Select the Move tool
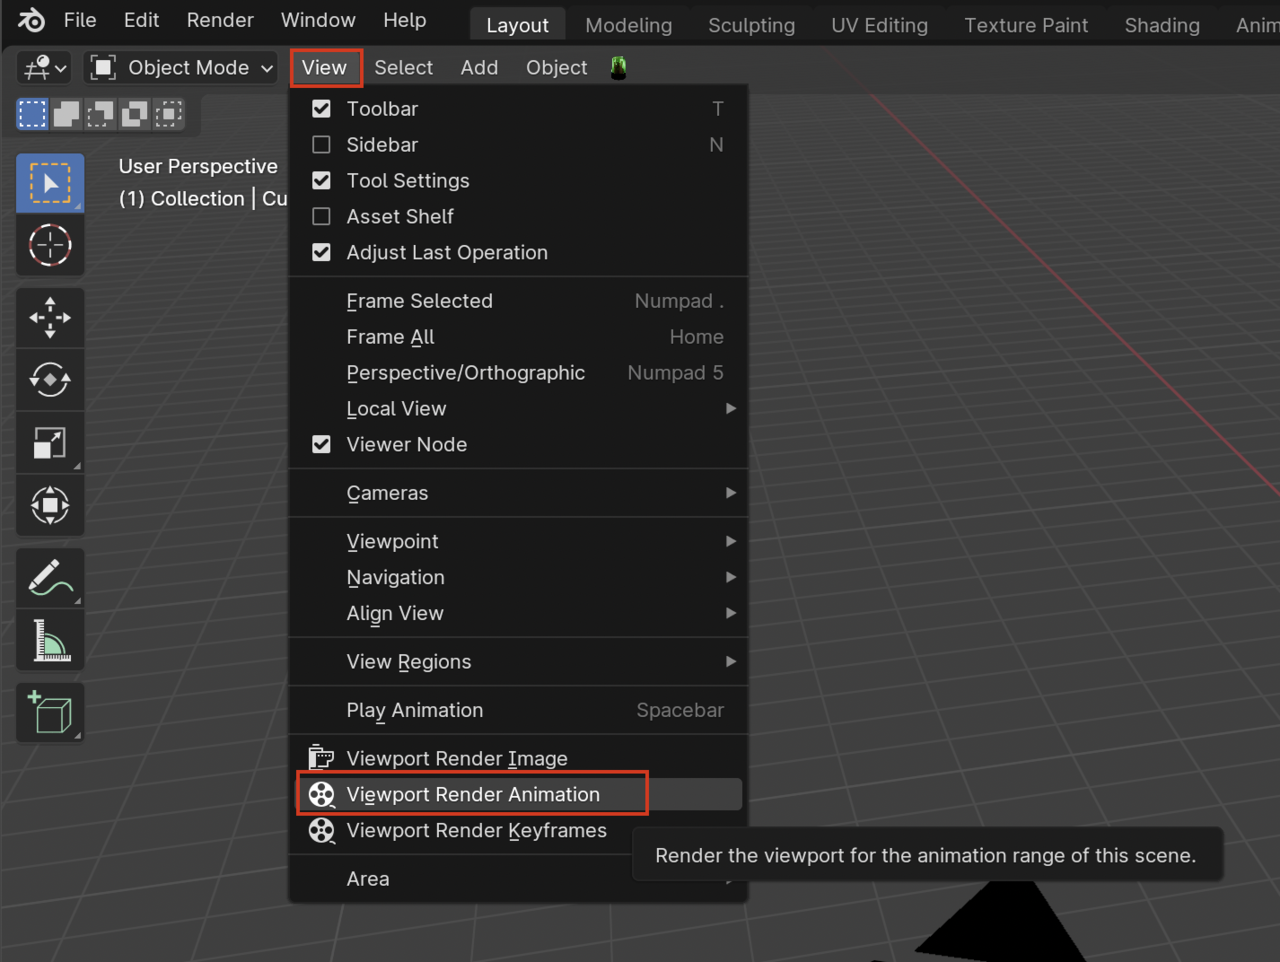This screenshot has height=962, width=1280. tap(50, 317)
